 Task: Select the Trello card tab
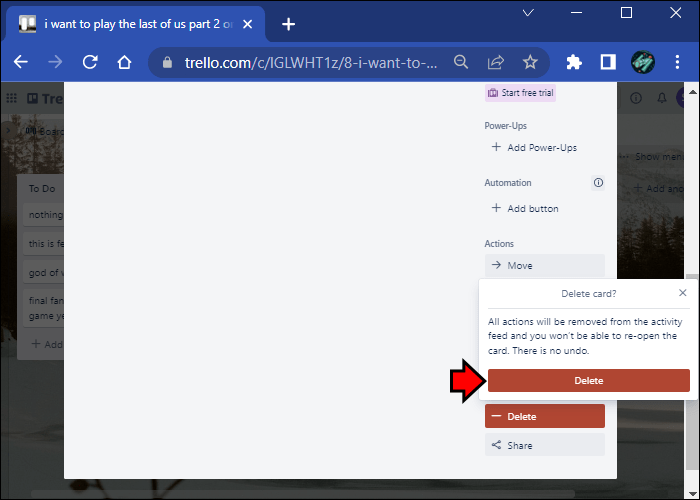[x=134, y=24]
